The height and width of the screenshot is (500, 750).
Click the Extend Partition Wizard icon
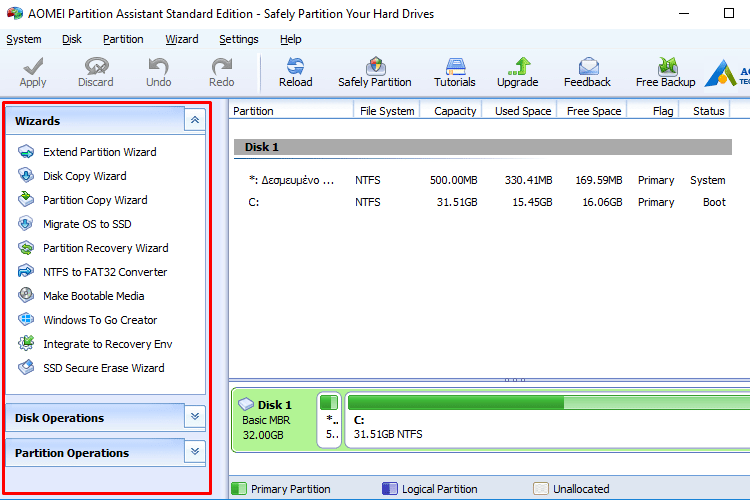(26, 152)
